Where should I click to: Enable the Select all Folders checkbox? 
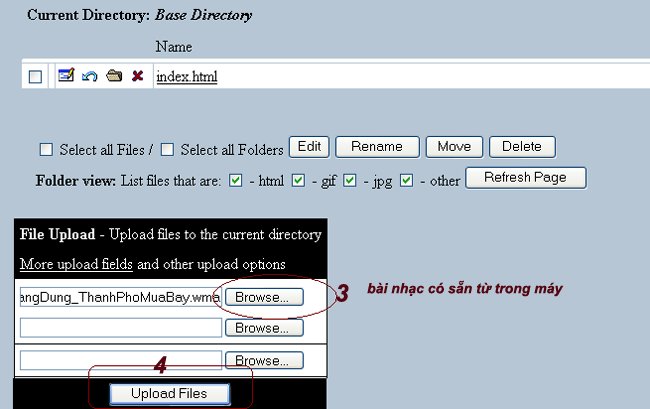point(168,150)
